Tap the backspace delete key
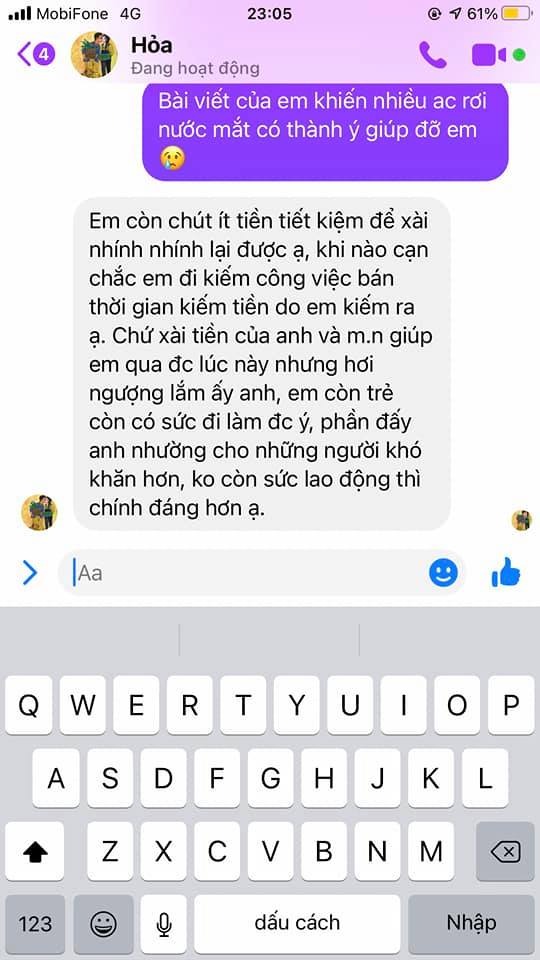The image size is (540, 960). tap(506, 851)
